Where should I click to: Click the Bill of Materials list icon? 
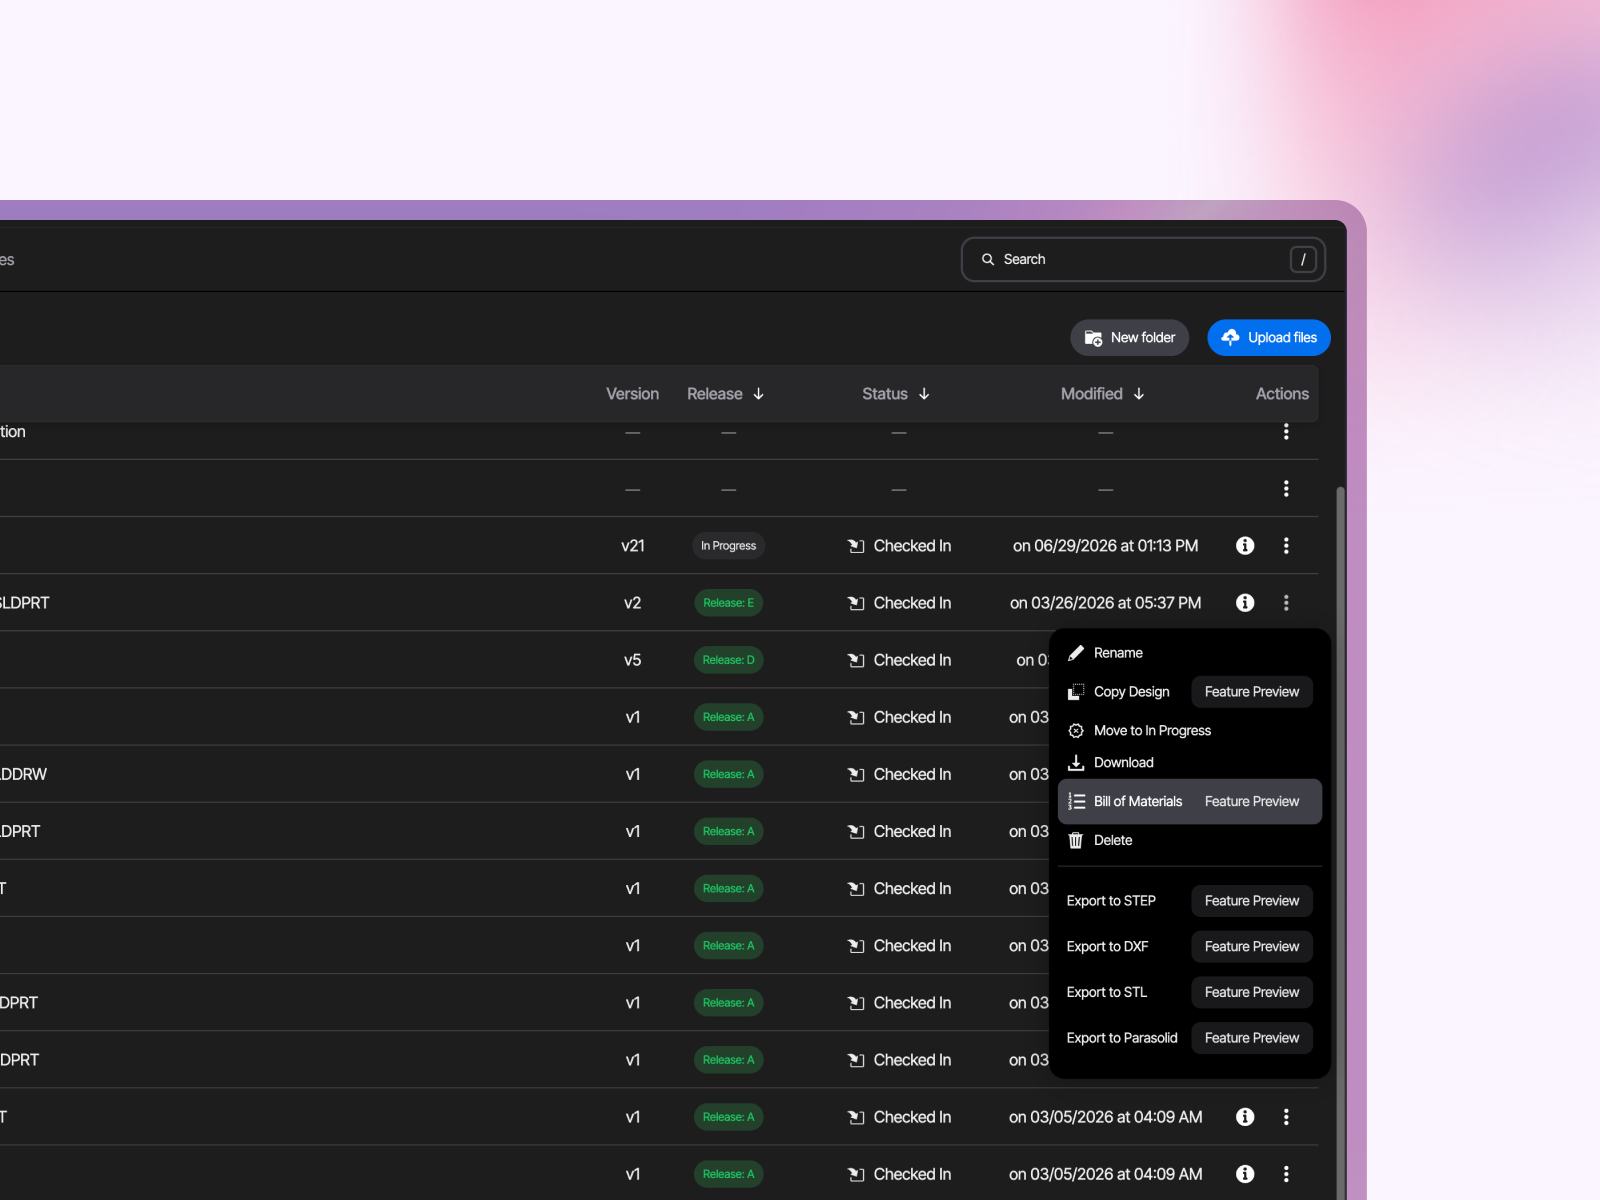(1076, 802)
